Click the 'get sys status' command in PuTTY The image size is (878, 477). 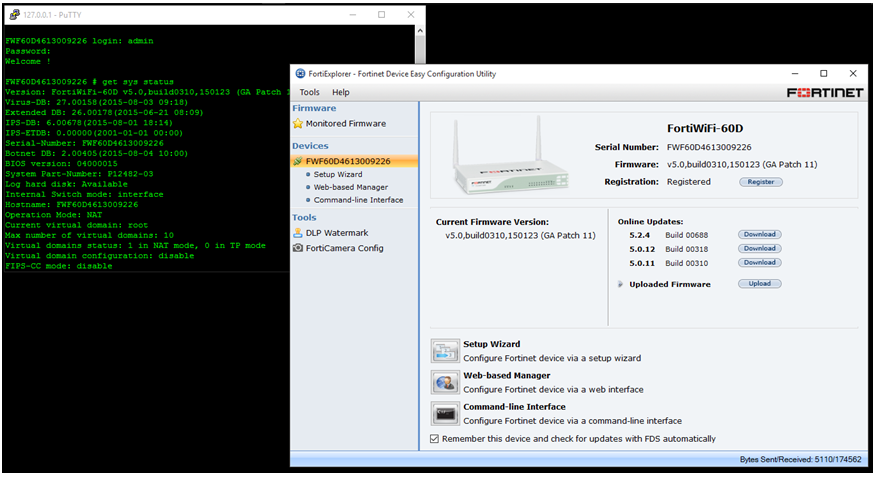coord(138,82)
